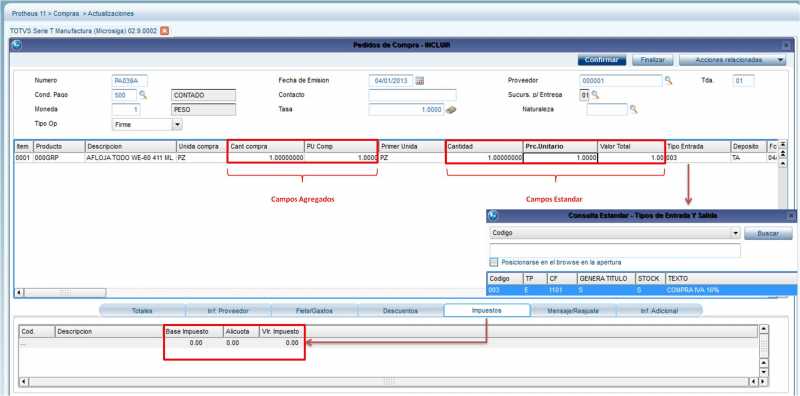Open the Mensaje/Reajuste tab
The image size is (800, 396).
coord(573,310)
